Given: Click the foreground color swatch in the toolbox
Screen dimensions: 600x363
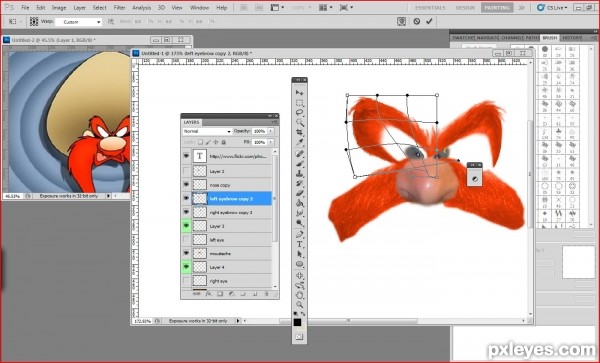Looking at the screenshot, I should [297, 322].
